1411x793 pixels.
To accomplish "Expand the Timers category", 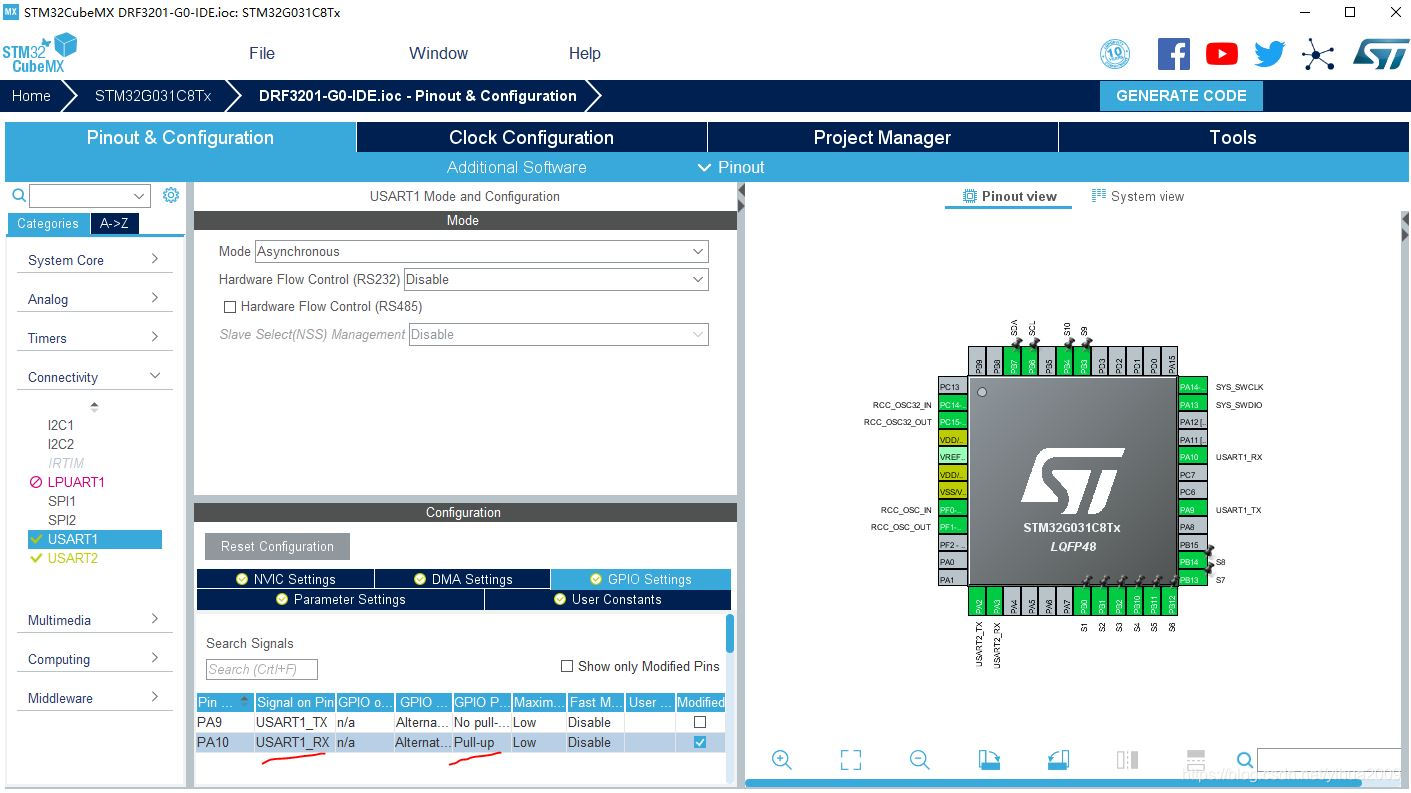I will 94,338.
